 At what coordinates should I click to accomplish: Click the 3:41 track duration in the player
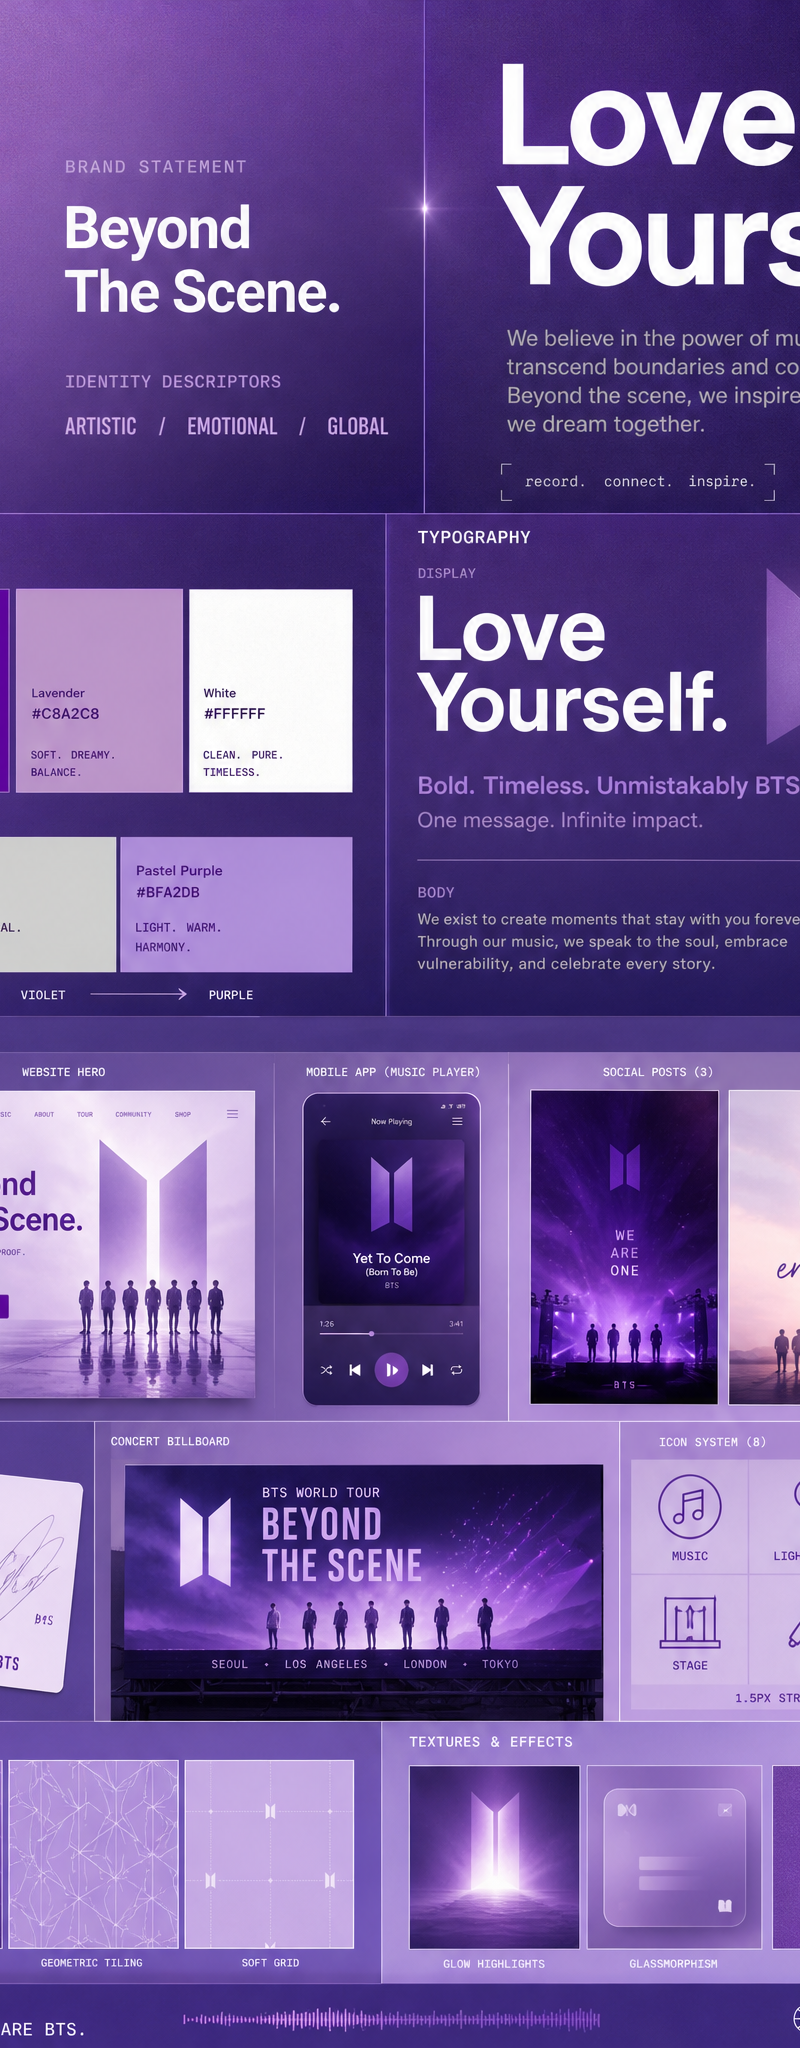(456, 1324)
